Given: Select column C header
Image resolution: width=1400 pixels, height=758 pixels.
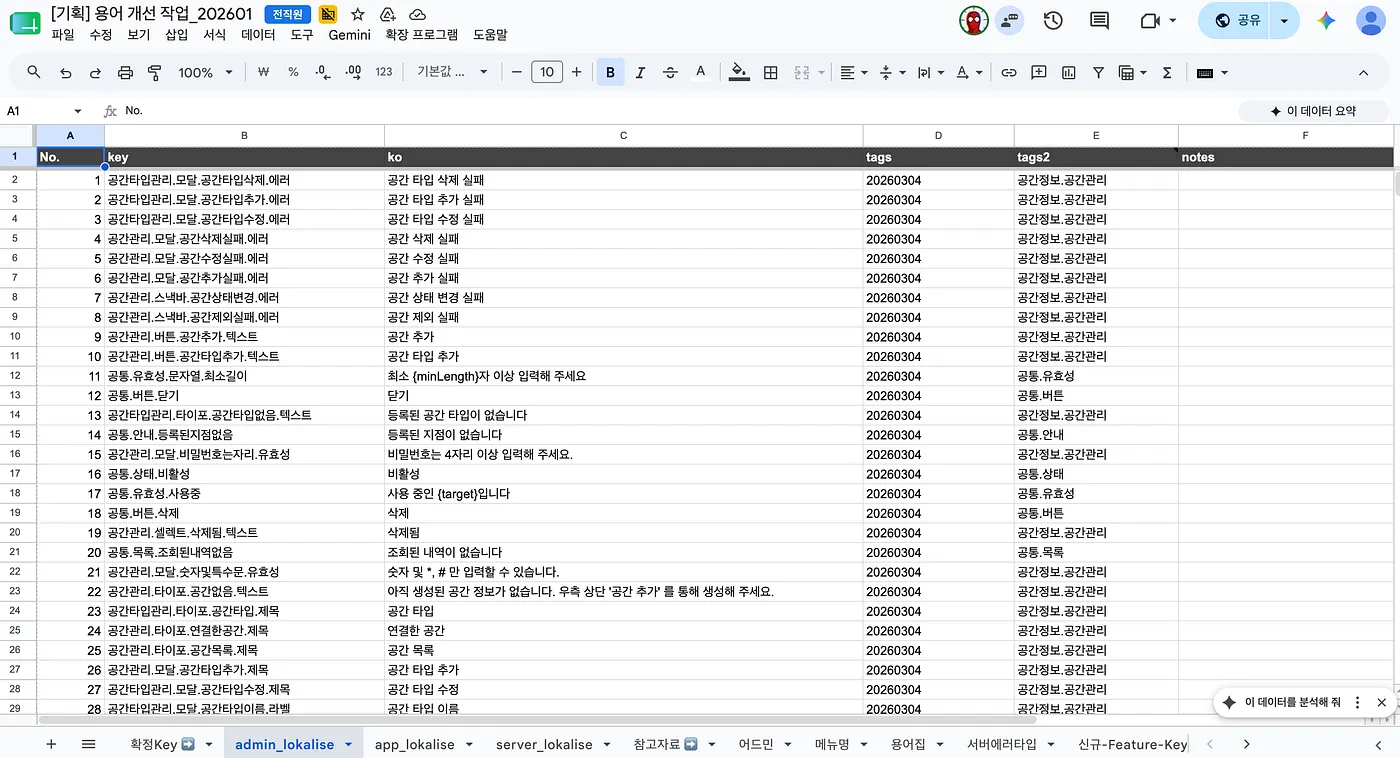Looking at the screenshot, I should click(x=623, y=135).
